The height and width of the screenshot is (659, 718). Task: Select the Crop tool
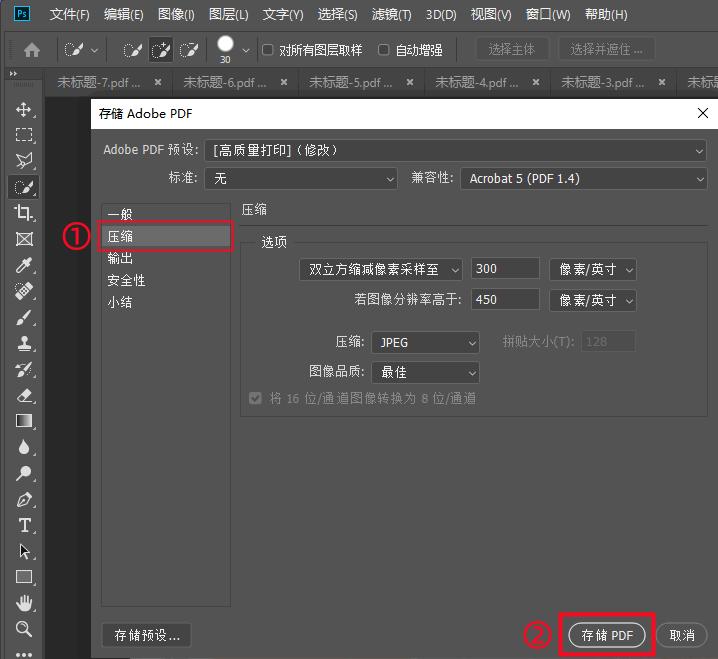click(x=24, y=213)
